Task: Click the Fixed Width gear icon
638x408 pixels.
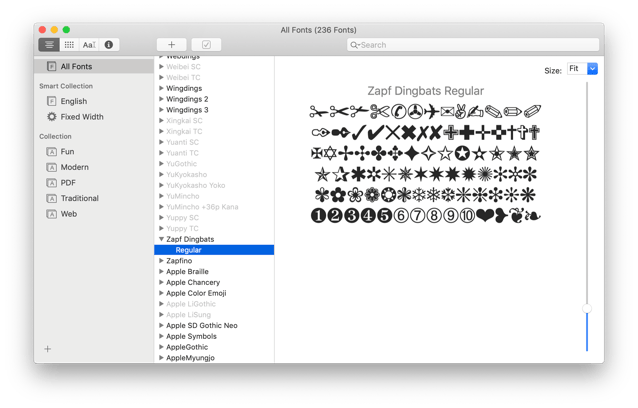Action: tap(51, 117)
